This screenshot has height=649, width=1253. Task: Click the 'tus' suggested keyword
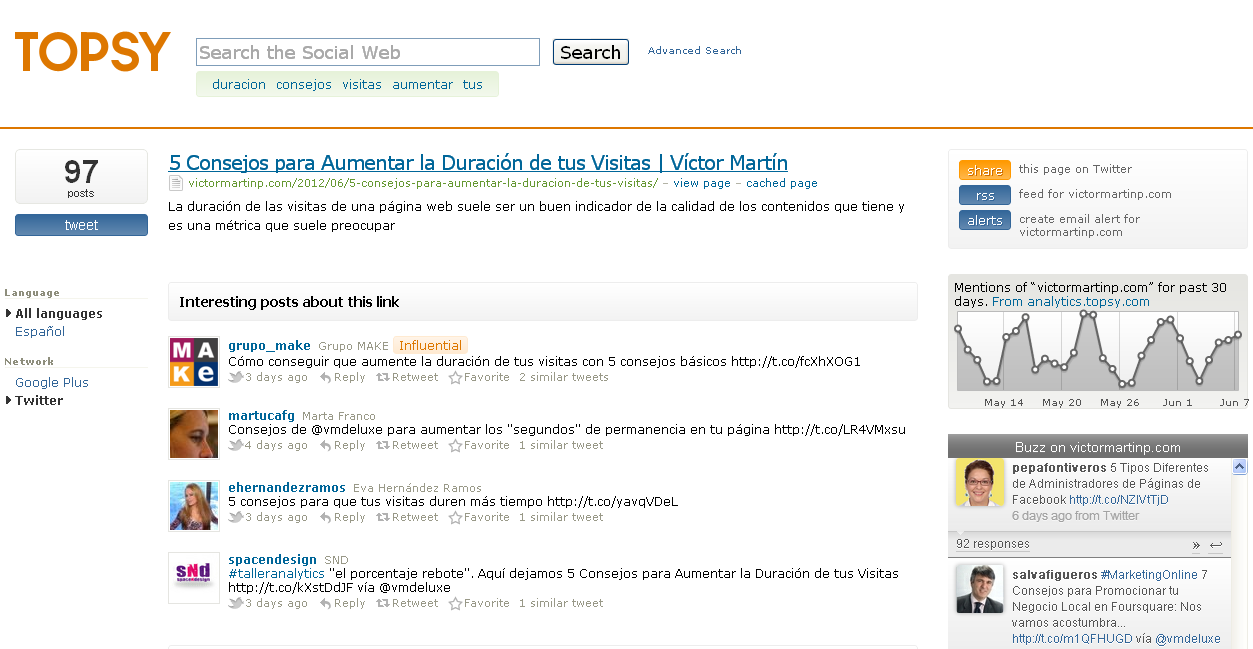(x=473, y=85)
